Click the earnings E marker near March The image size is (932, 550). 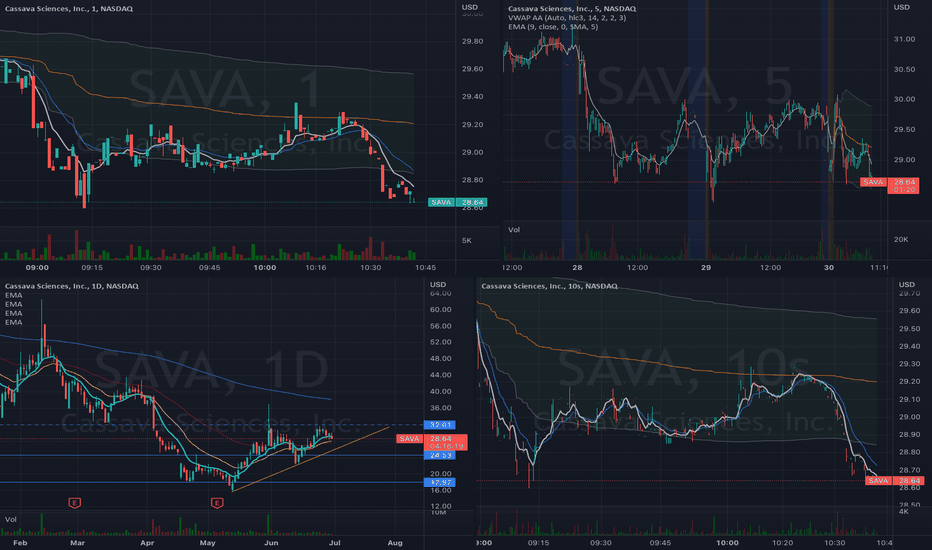point(74,503)
